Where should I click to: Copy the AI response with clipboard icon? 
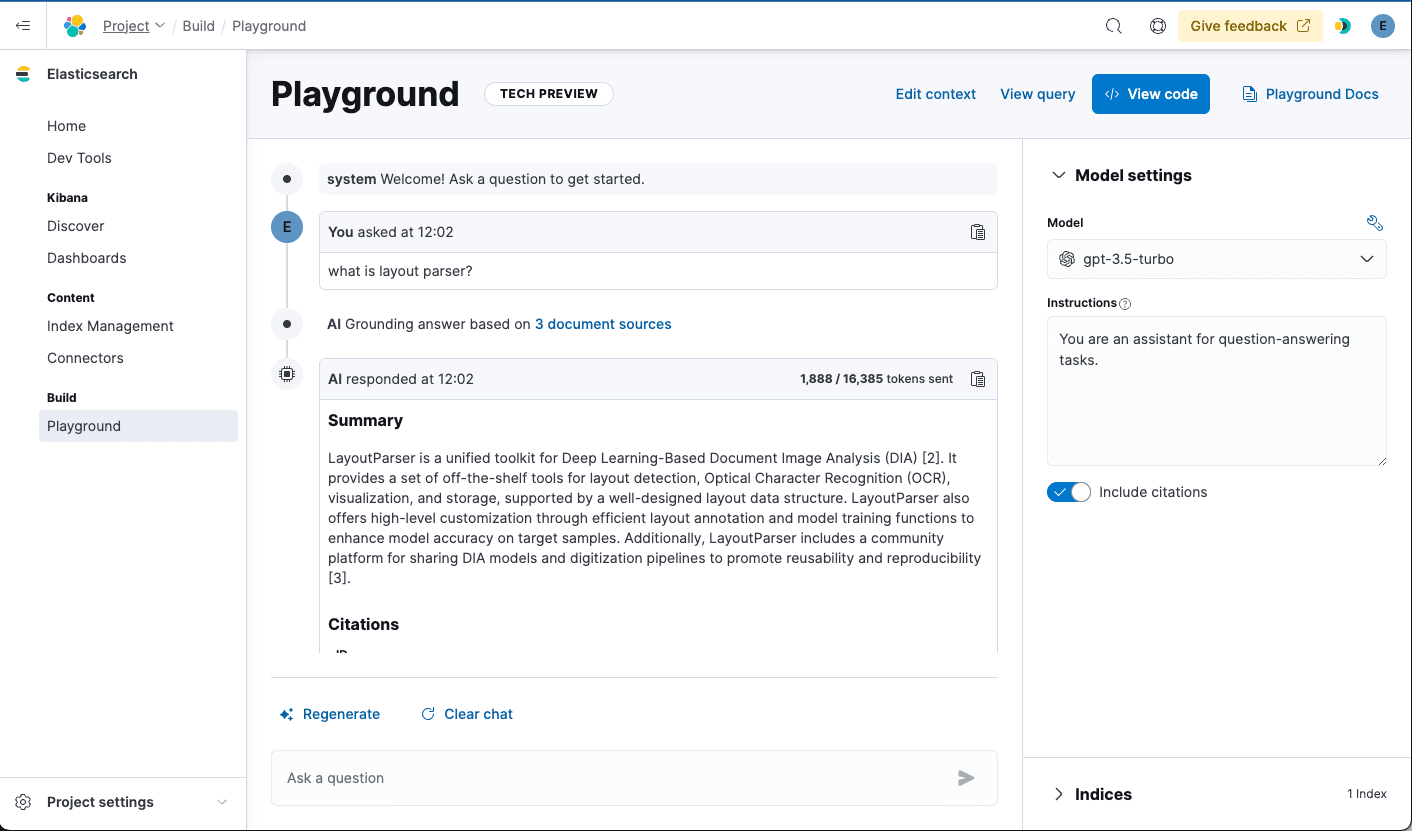pyautogui.click(x=977, y=379)
